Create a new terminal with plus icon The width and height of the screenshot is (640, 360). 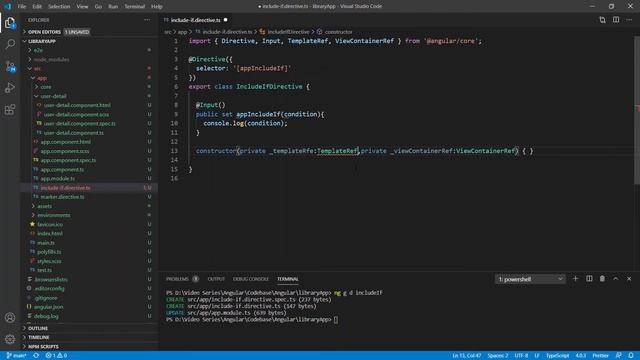(x=576, y=279)
